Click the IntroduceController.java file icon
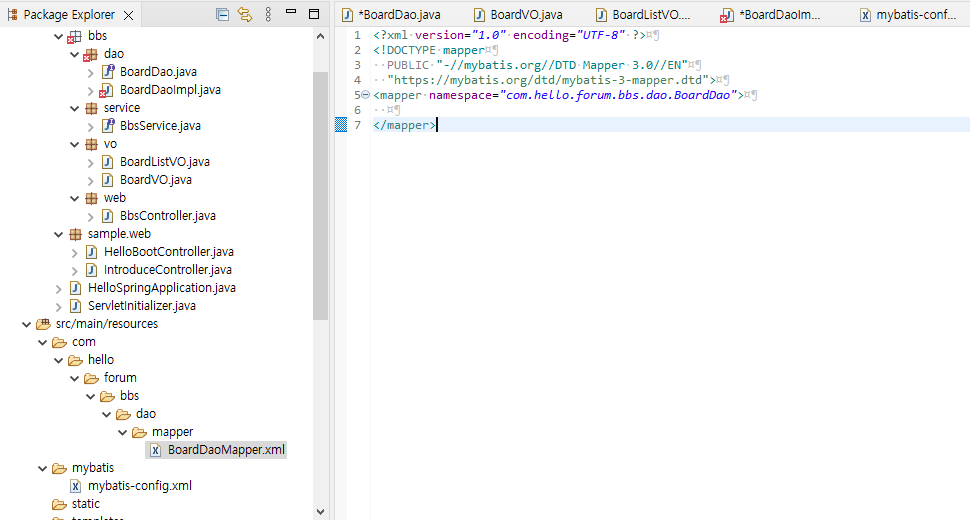Viewport: 970px width, 520px height. click(x=91, y=270)
